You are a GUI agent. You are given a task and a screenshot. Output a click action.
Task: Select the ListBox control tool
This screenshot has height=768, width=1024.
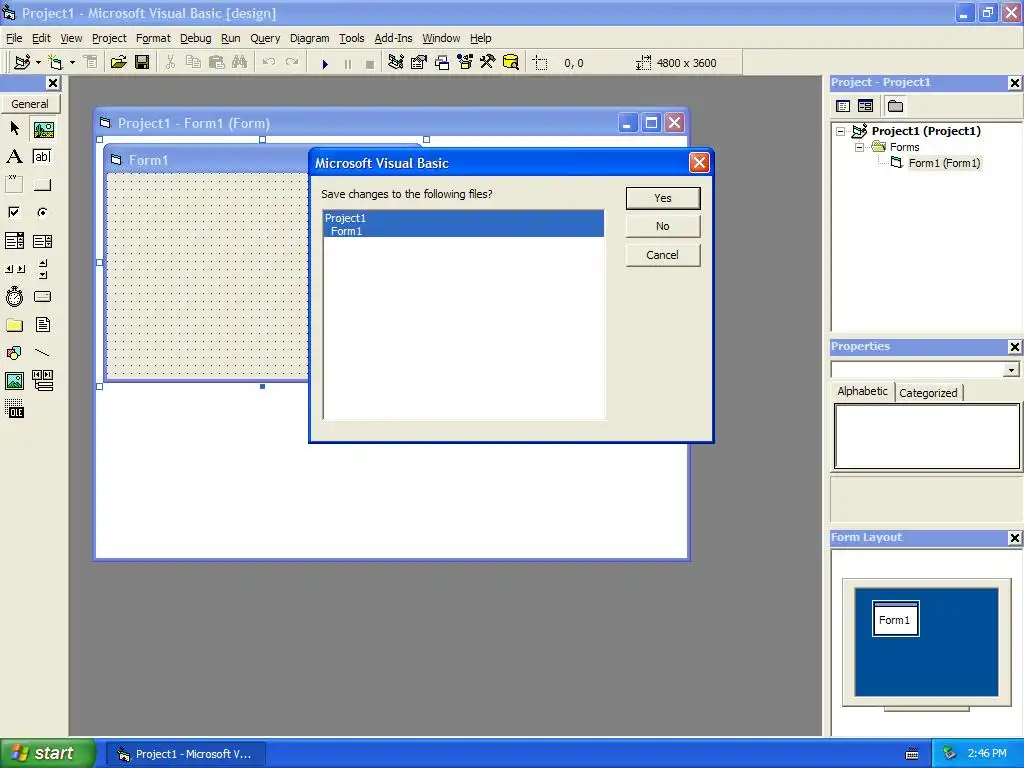pos(43,241)
